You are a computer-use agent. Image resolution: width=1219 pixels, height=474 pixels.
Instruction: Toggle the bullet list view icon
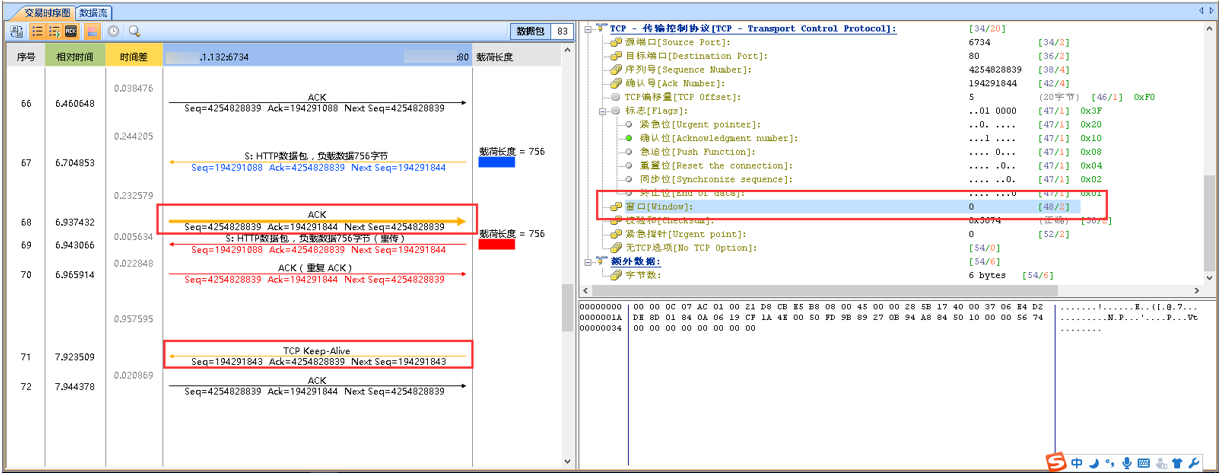[x=37, y=32]
